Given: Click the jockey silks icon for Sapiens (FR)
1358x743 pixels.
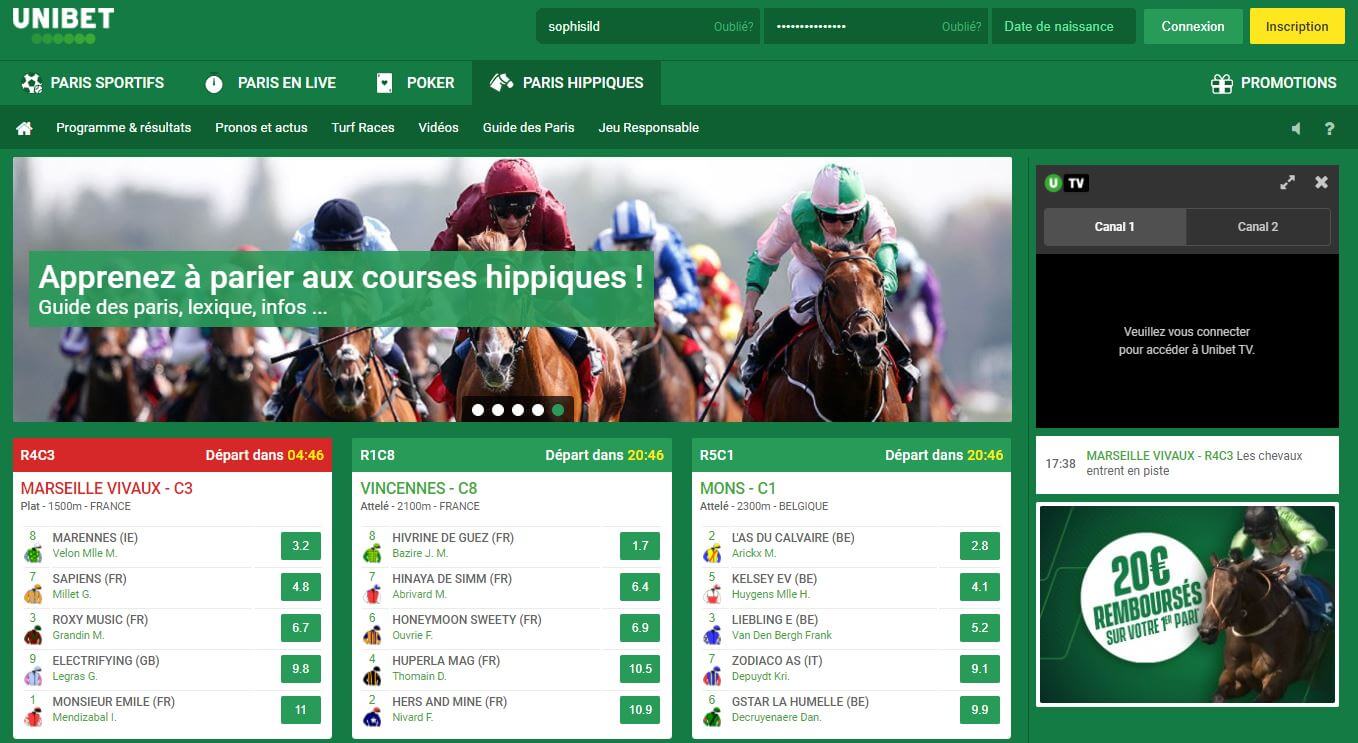Looking at the screenshot, I should (x=34, y=594).
